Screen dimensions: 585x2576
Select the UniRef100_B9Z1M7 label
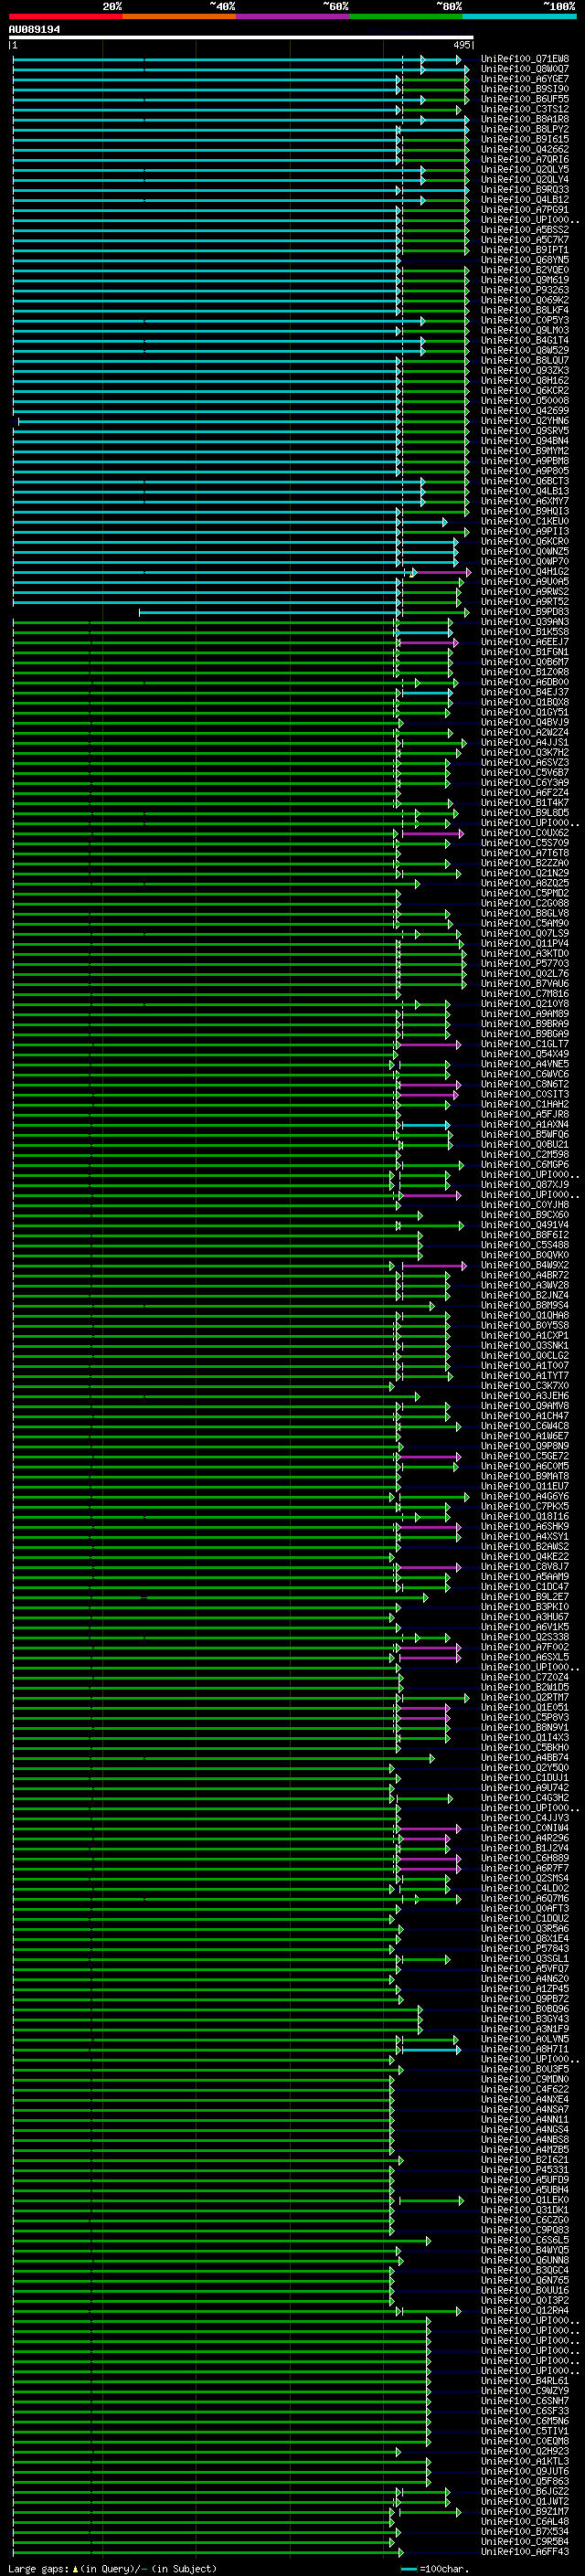[x=524, y=2512]
